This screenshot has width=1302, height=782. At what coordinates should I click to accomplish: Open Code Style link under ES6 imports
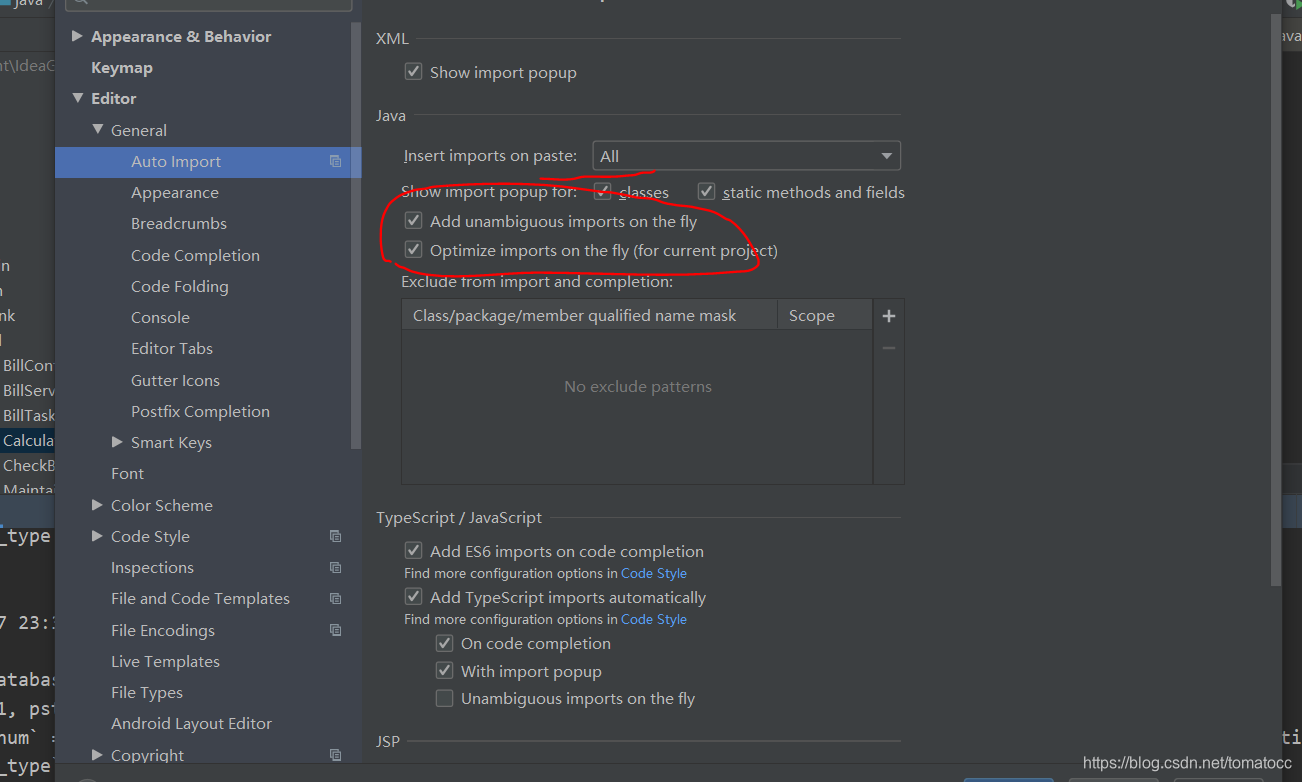tap(654, 573)
